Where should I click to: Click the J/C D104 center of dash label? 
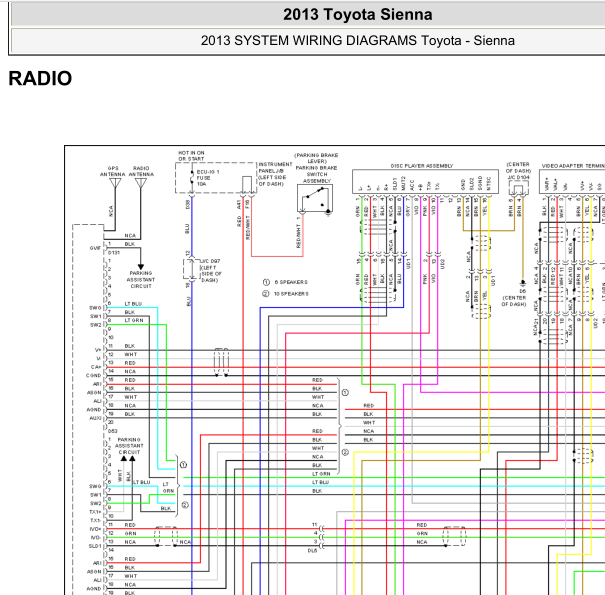pyautogui.click(x=518, y=171)
